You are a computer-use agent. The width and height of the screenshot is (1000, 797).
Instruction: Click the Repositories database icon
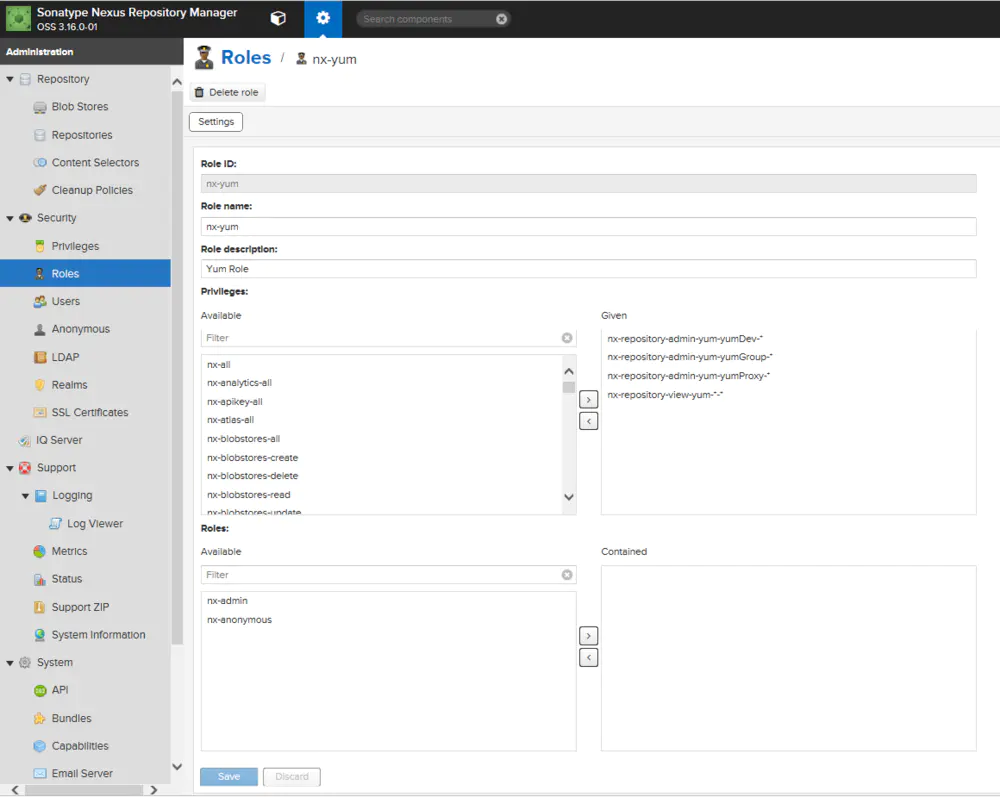[x=40, y=135]
